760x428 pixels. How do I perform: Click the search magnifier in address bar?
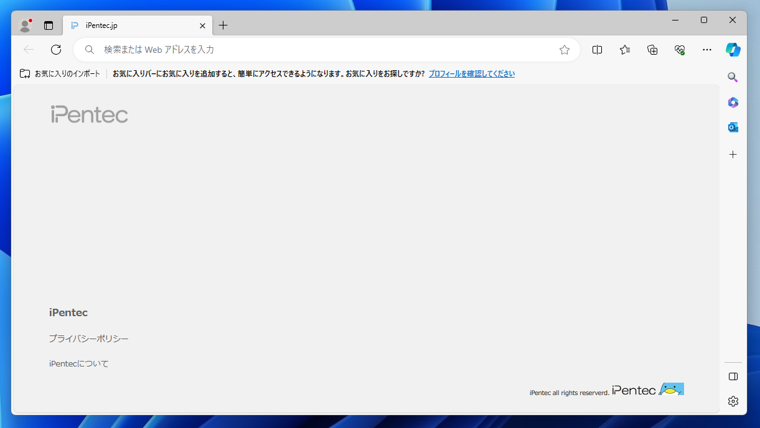(89, 49)
